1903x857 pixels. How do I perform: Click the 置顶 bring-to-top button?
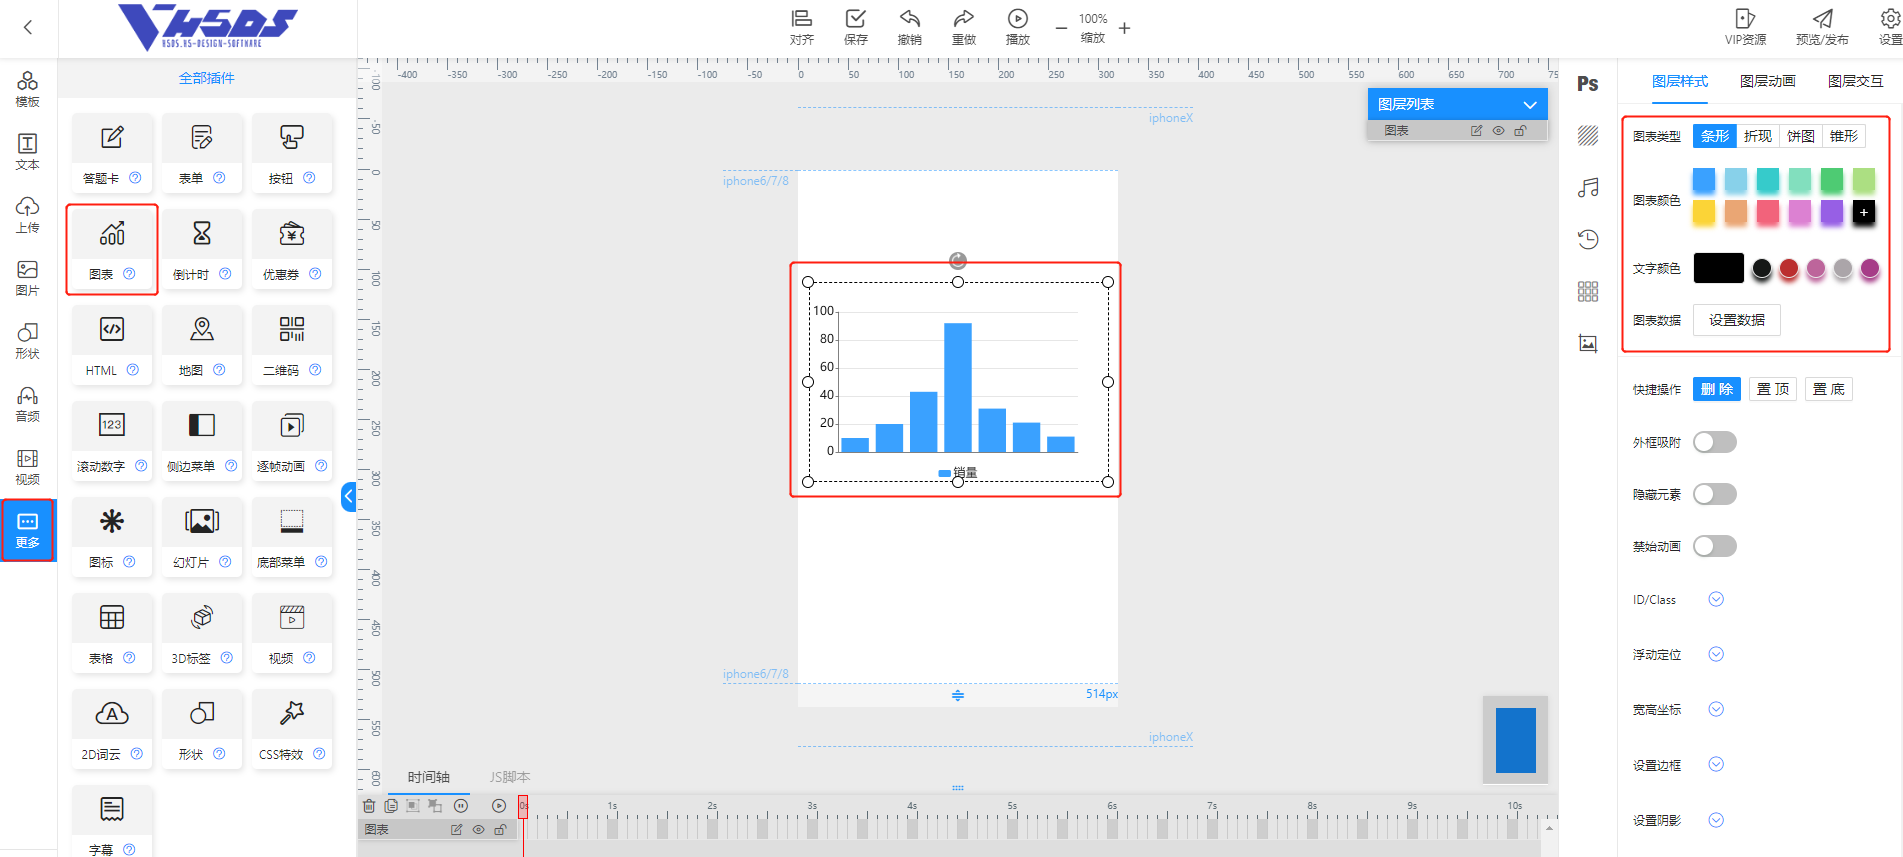tap(1773, 389)
